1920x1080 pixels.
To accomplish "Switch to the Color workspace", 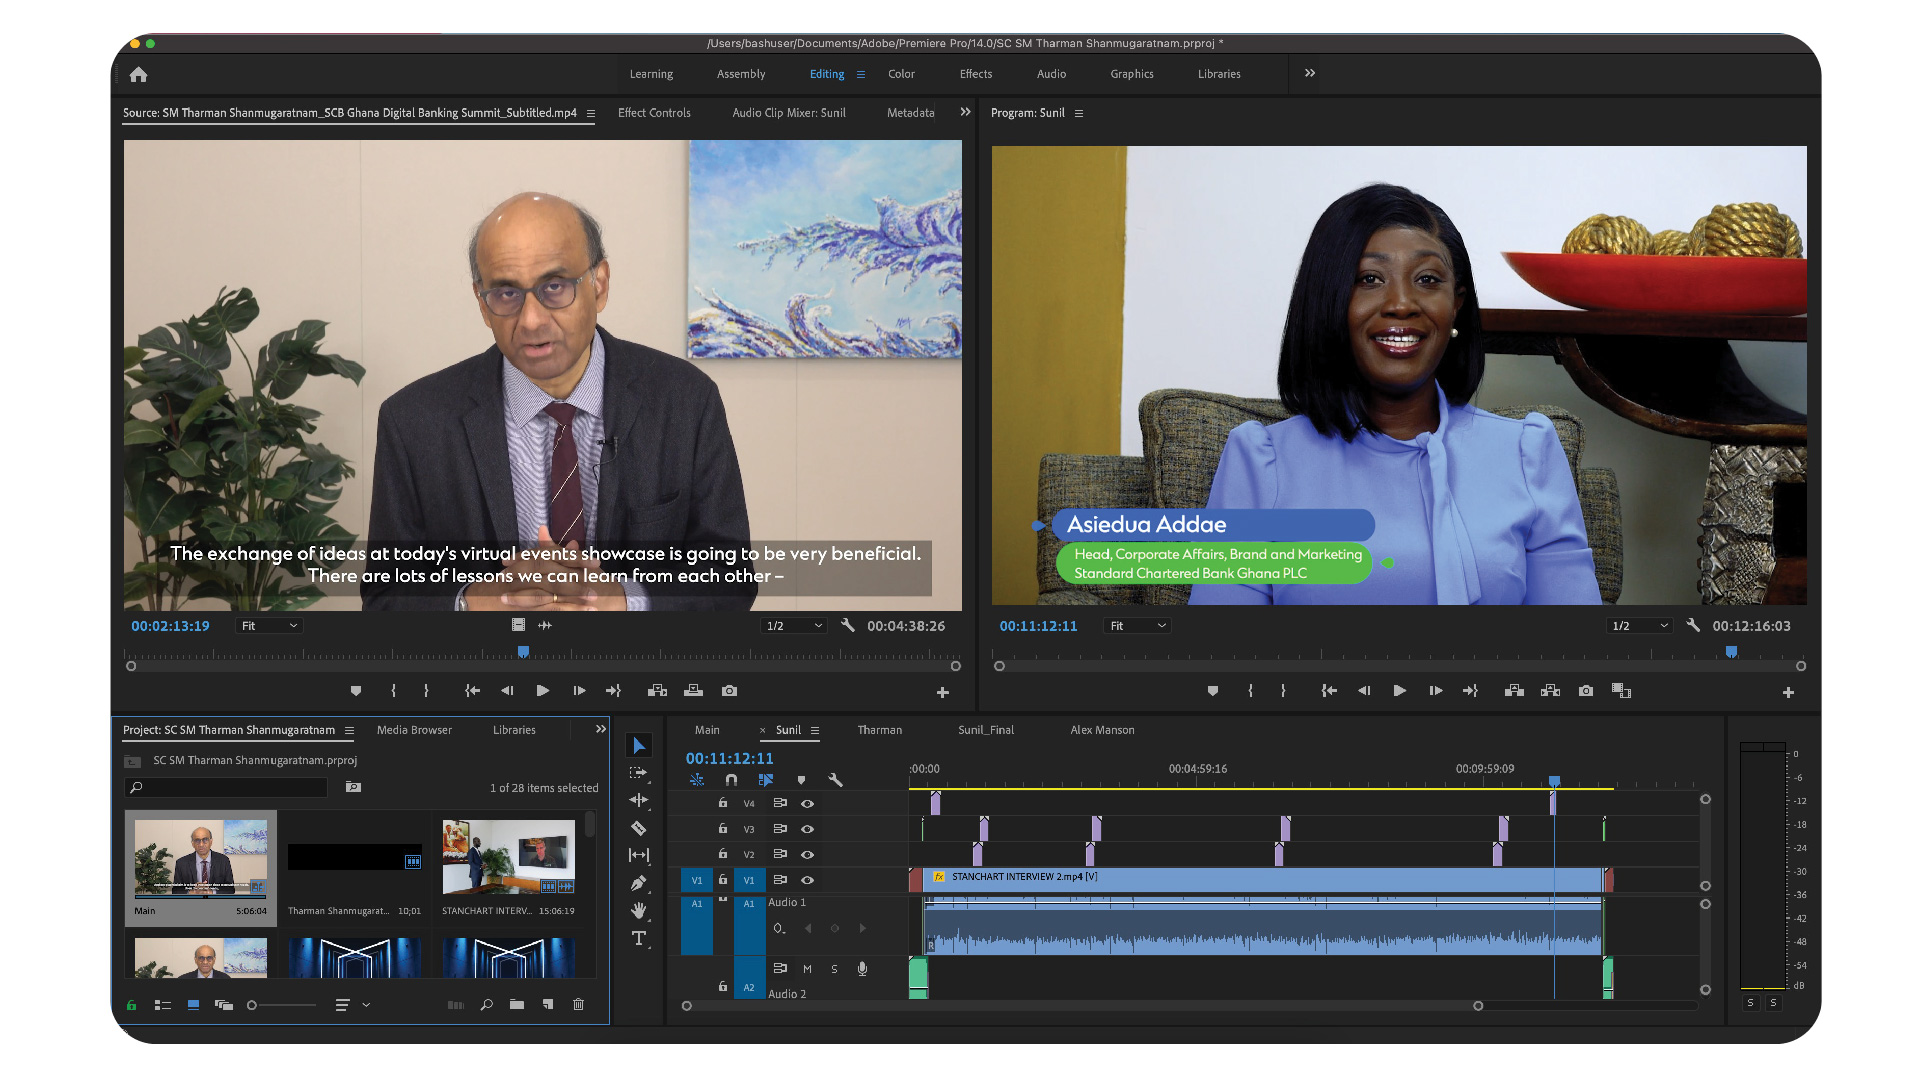I will [x=901, y=74].
